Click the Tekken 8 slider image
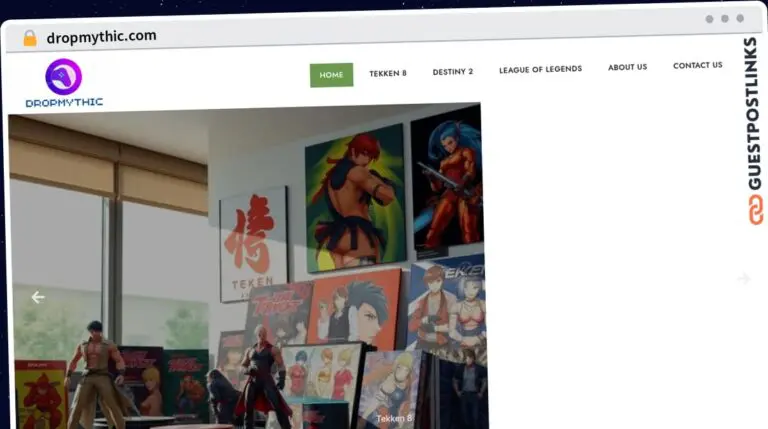The width and height of the screenshot is (768, 429). [247, 267]
